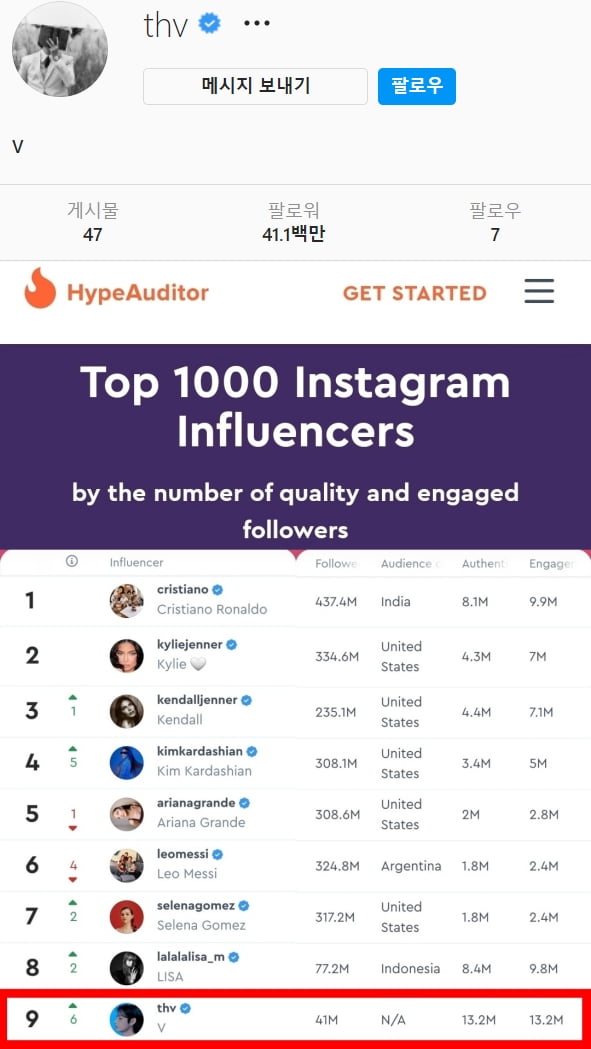Click Cristiano Ronaldo's avatar in the ranking
Viewport: 591px width, 1049px height.
click(126, 601)
